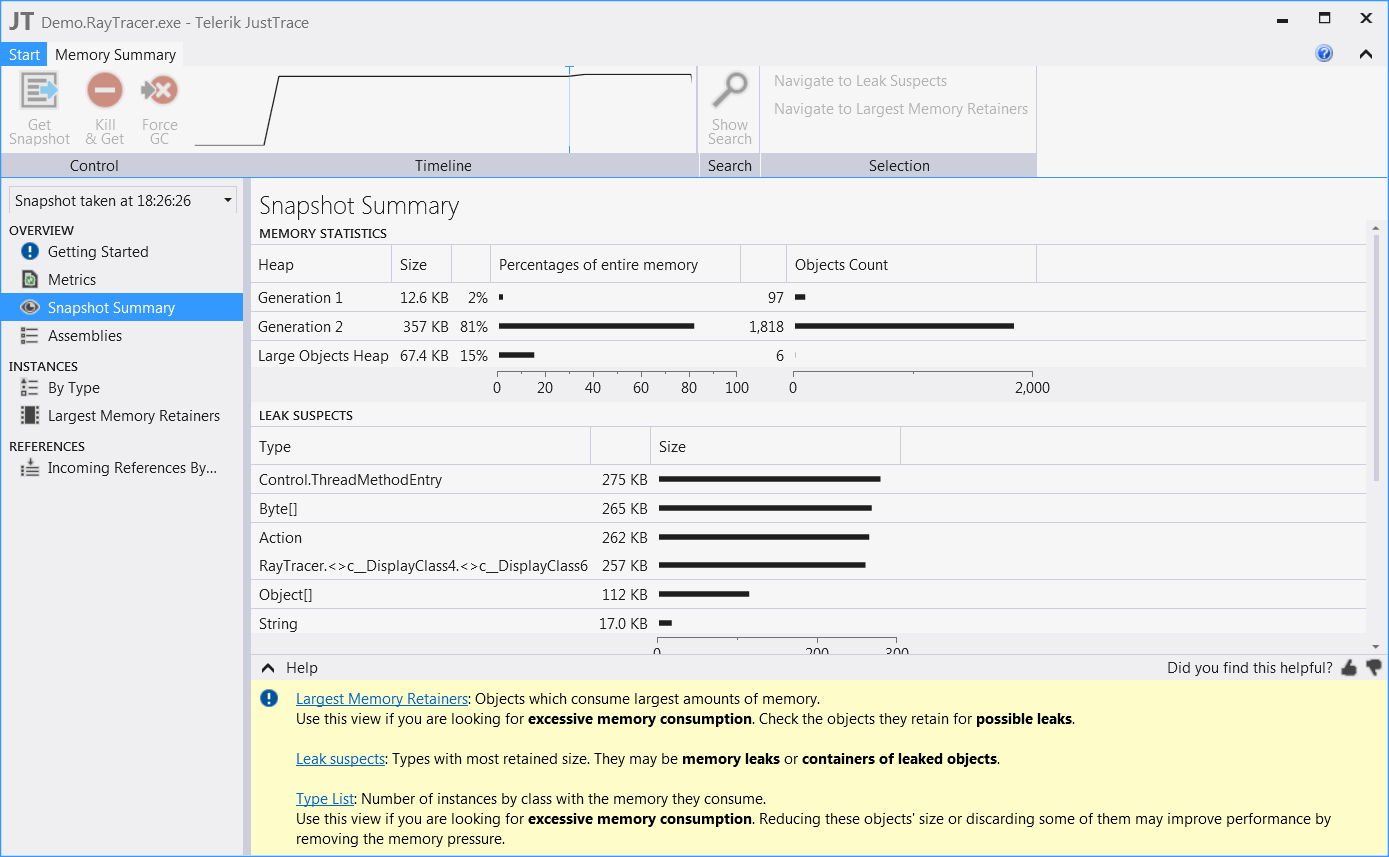
Task: Select the Action leak suspect row
Action: tap(808, 538)
